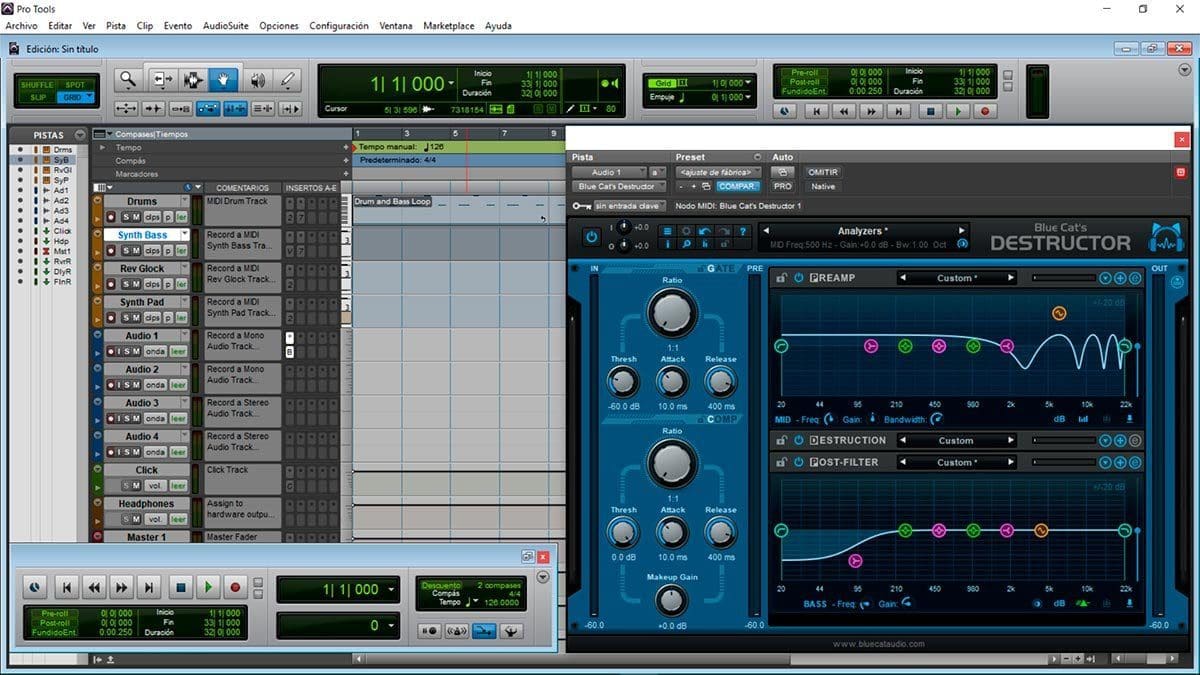This screenshot has width=1200, height=675.
Task: Select the Pencil tool
Action: [287, 80]
